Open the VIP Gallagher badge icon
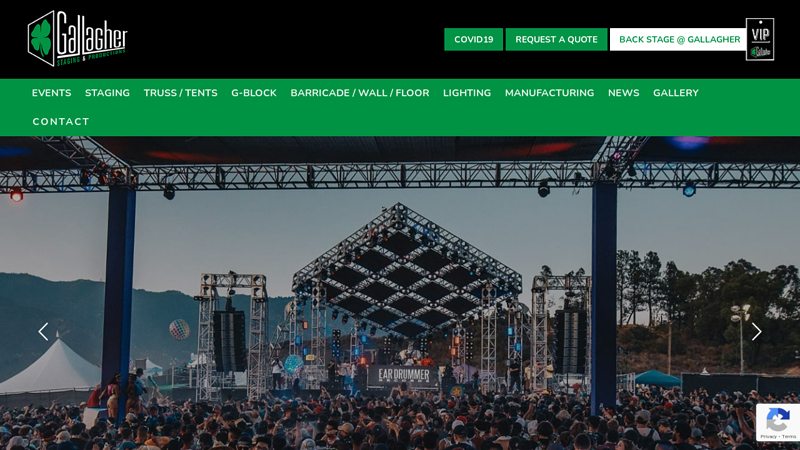Screen dimensions: 800x450 pos(760,39)
